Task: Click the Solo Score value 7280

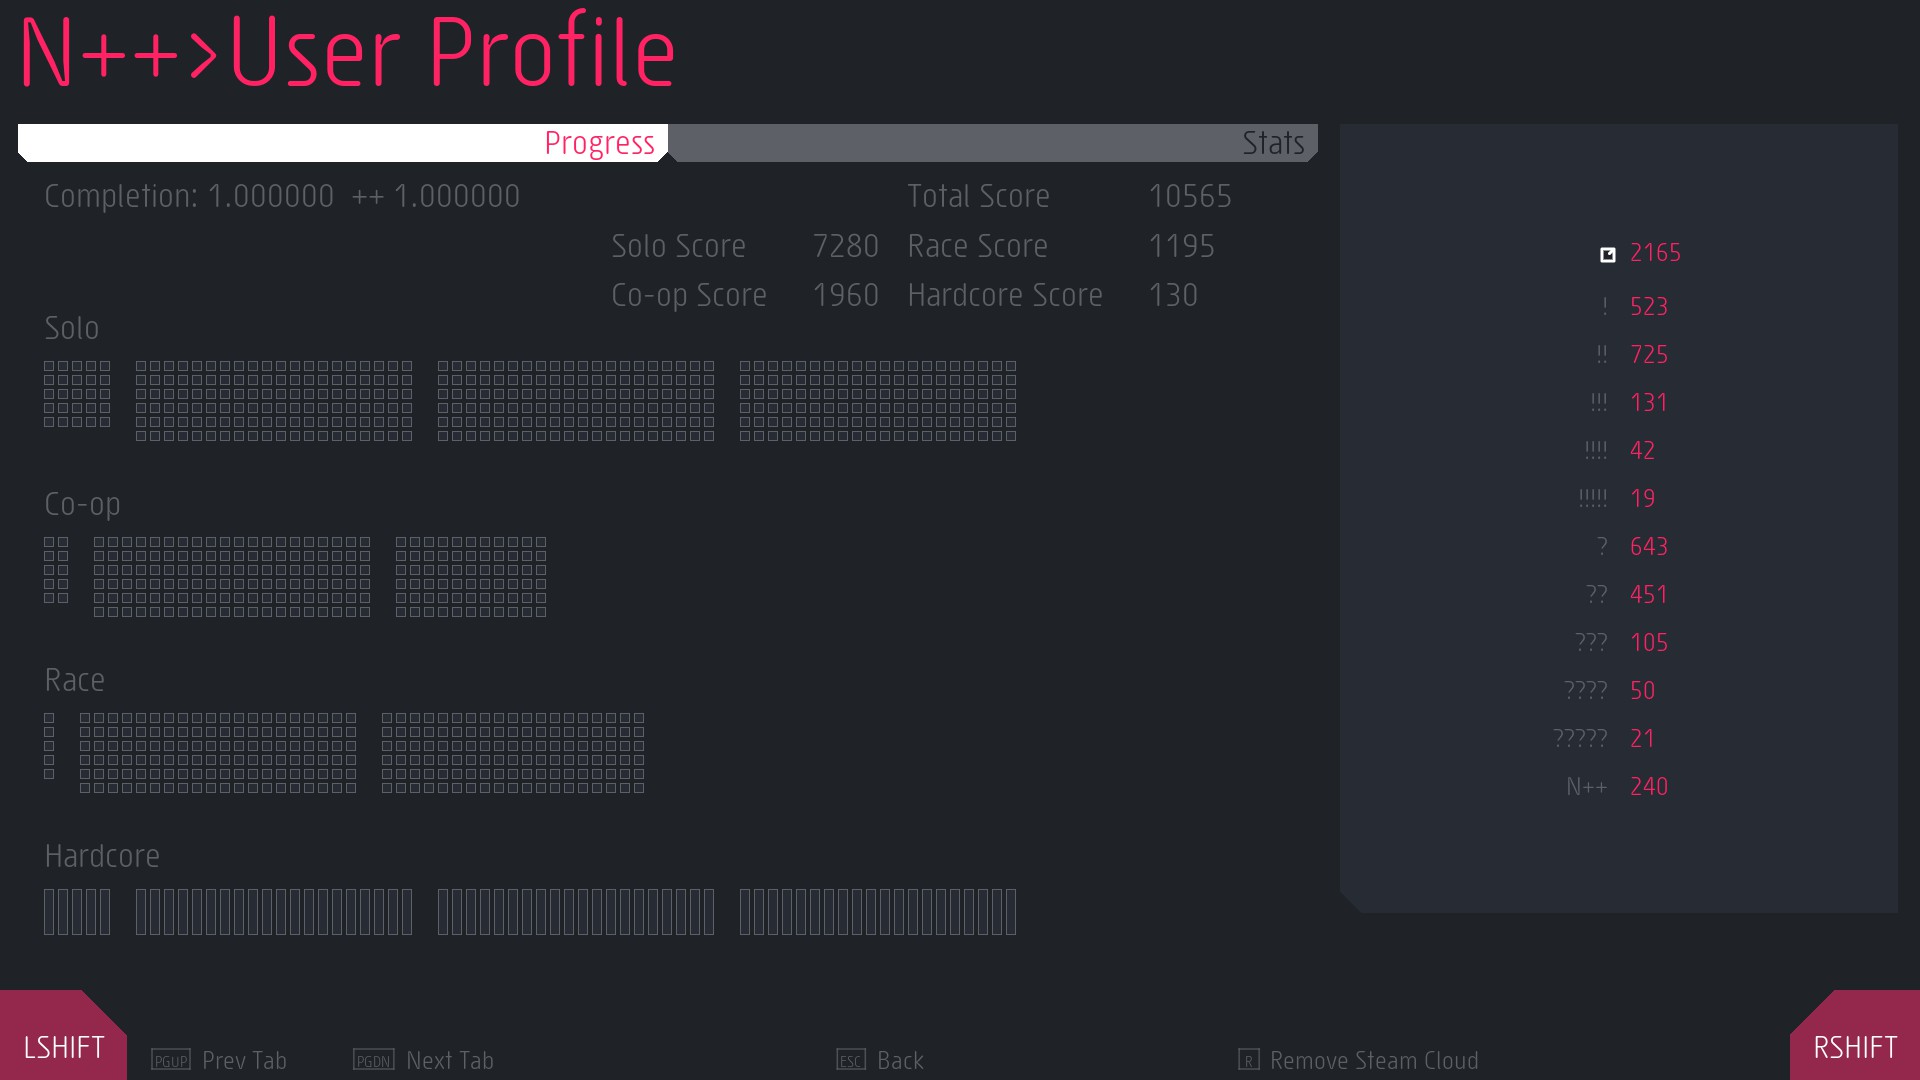Action: pyautogui.click(x=845, y=246)
